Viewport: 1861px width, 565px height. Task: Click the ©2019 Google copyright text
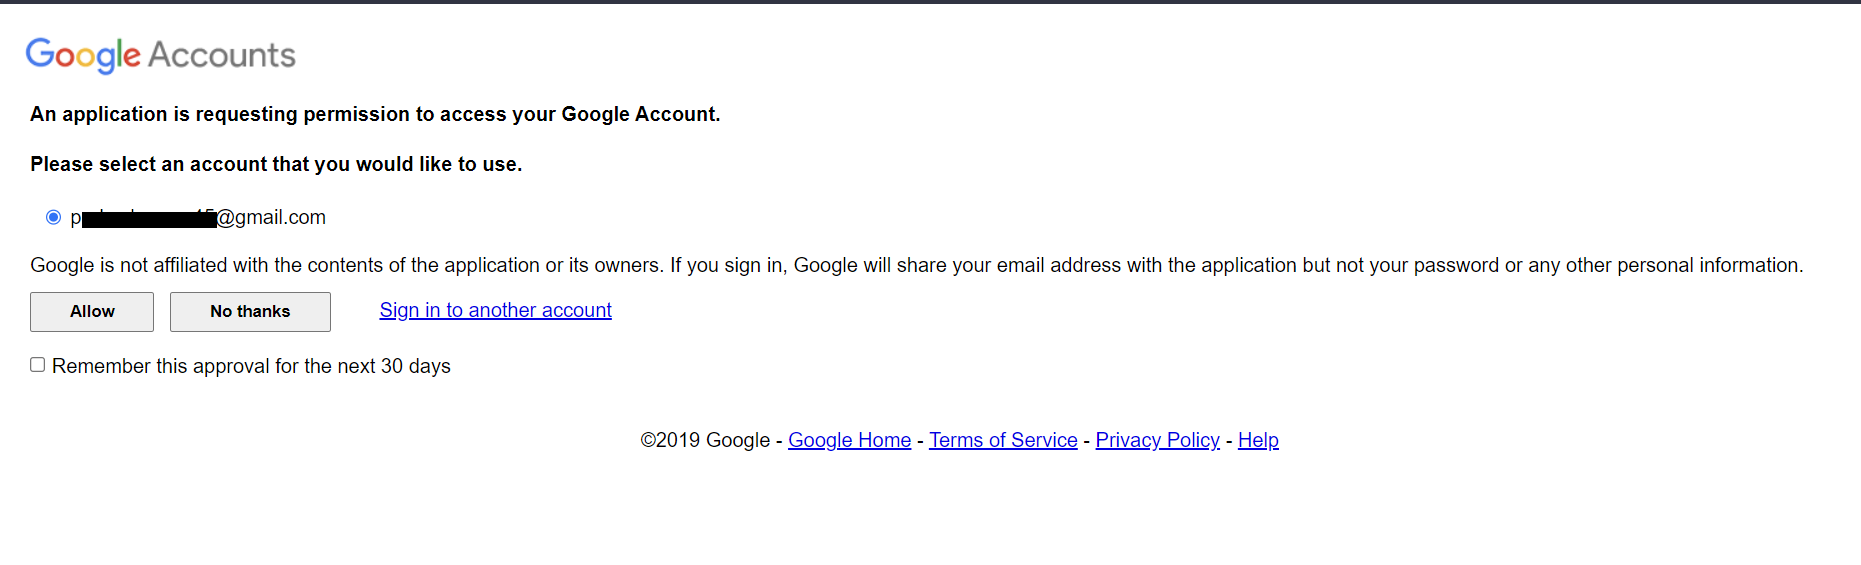click(x=705, y=440)
